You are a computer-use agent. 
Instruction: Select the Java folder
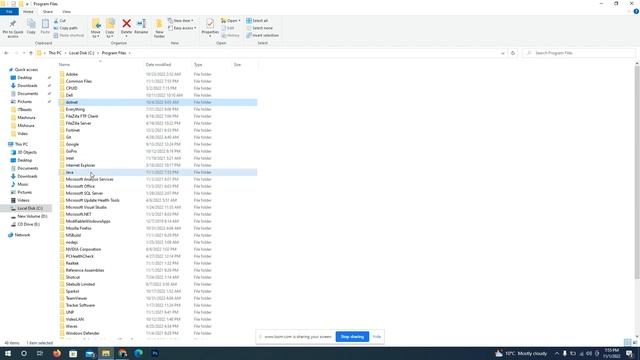158,172
